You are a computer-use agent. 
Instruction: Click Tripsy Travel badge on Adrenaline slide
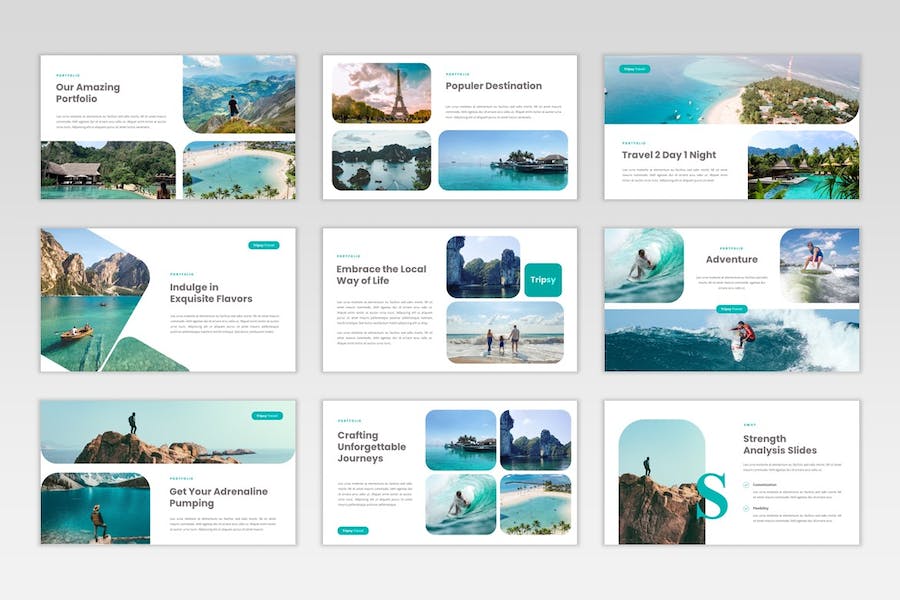[x=268, y=415]
